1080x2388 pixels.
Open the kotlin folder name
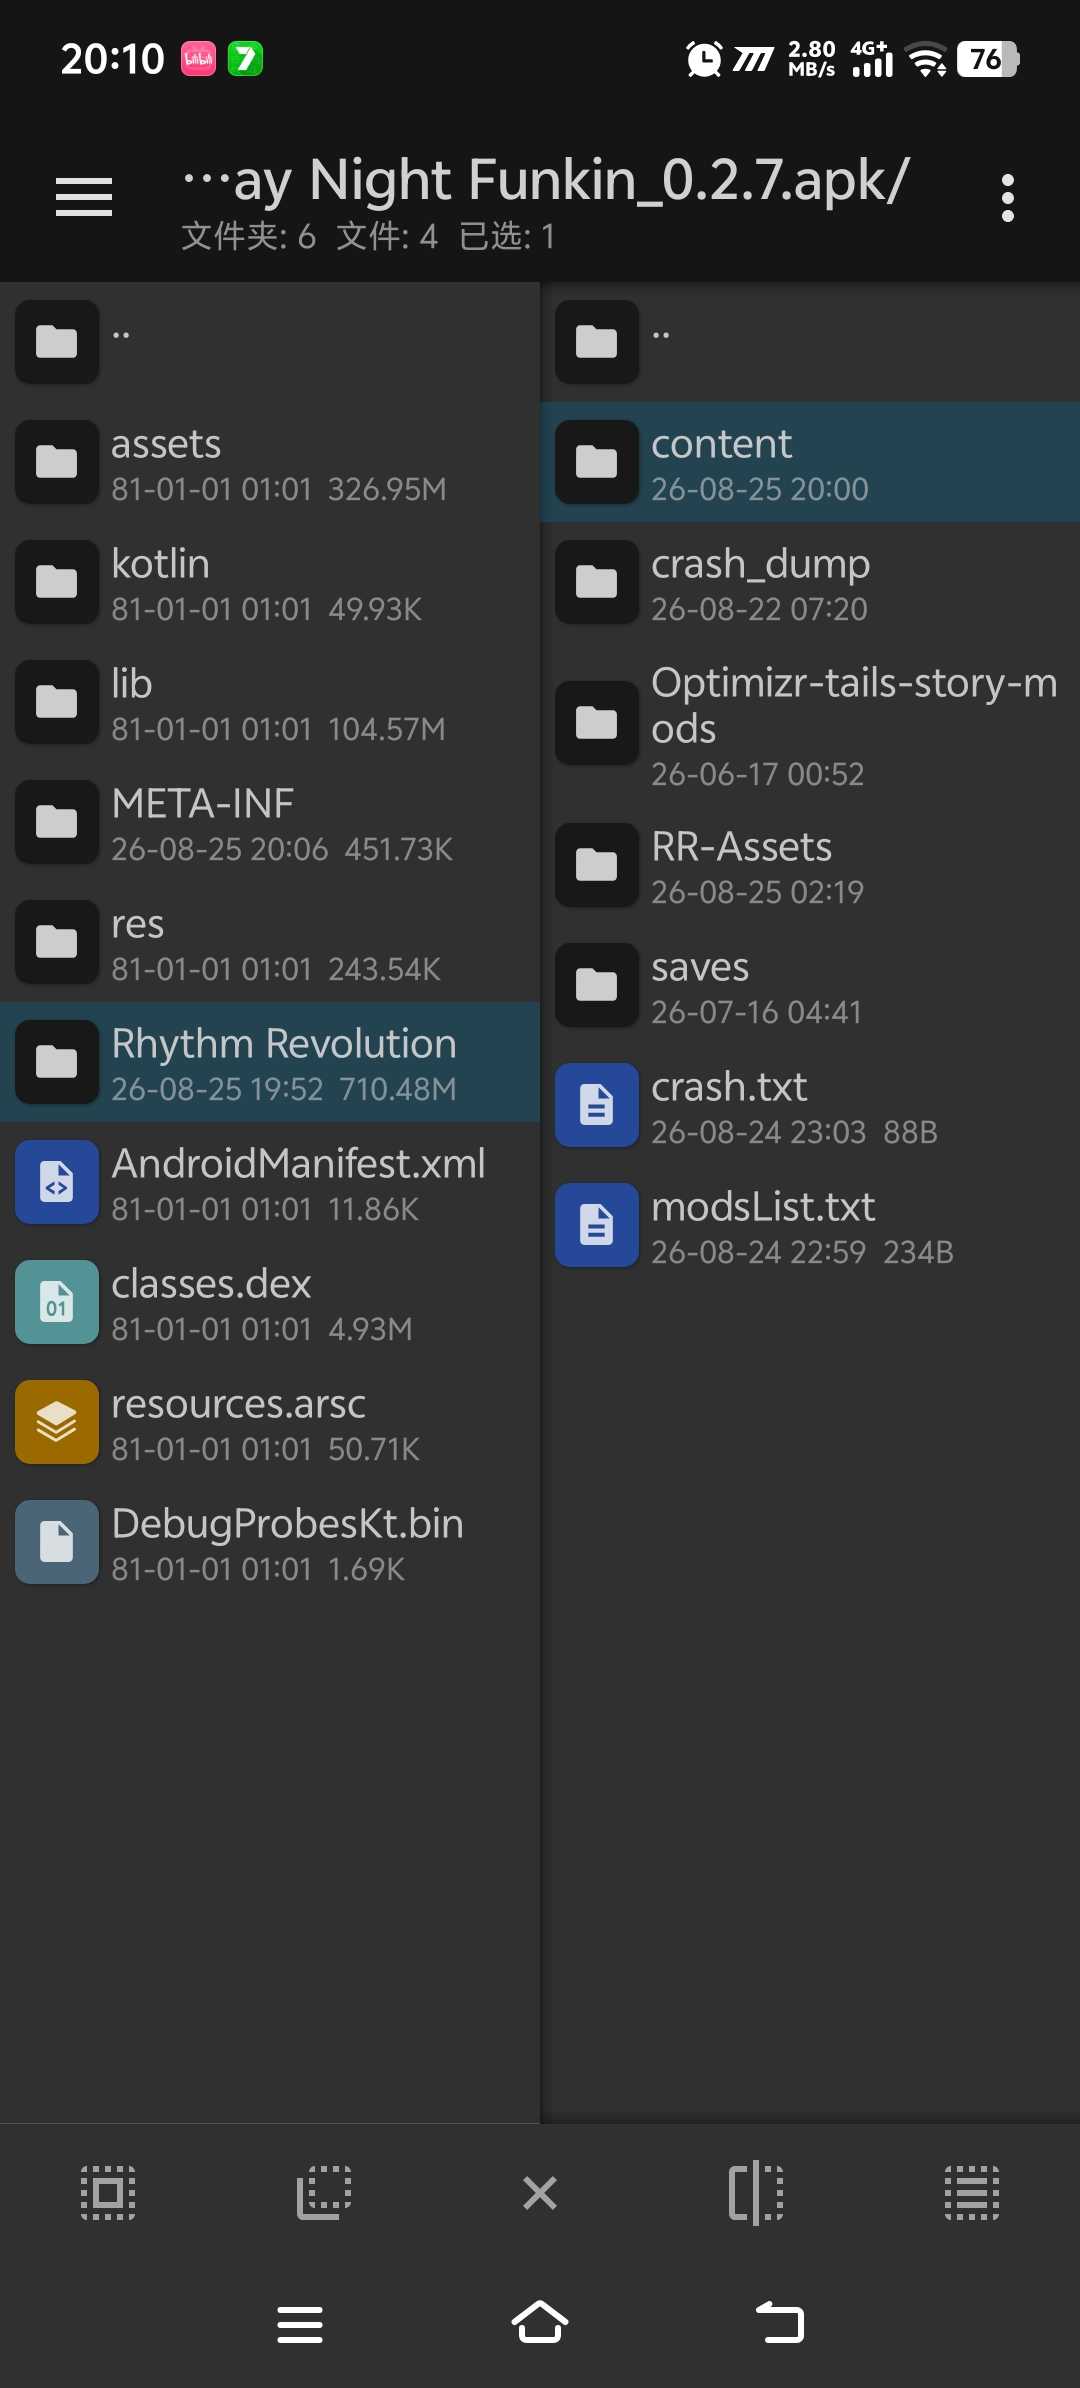(x=160, y=564)
